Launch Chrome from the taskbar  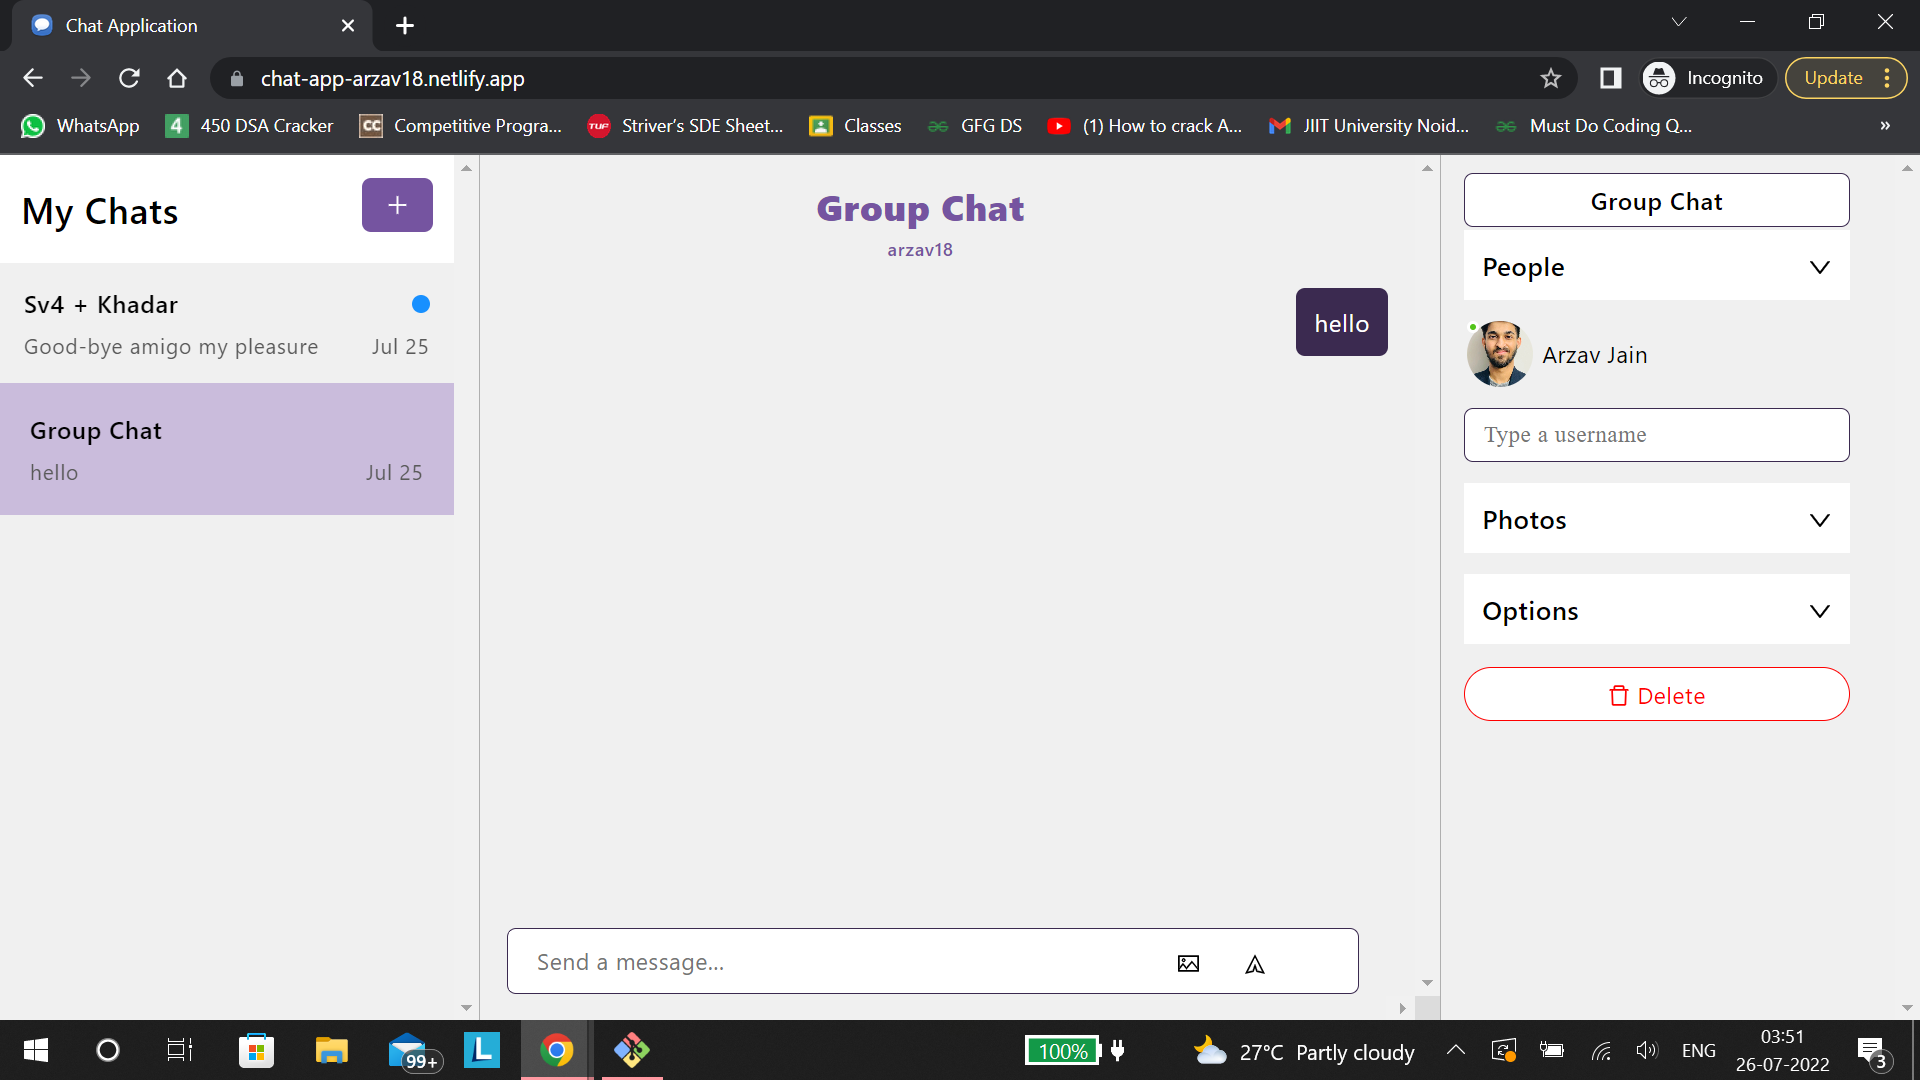coord(555,1050)
